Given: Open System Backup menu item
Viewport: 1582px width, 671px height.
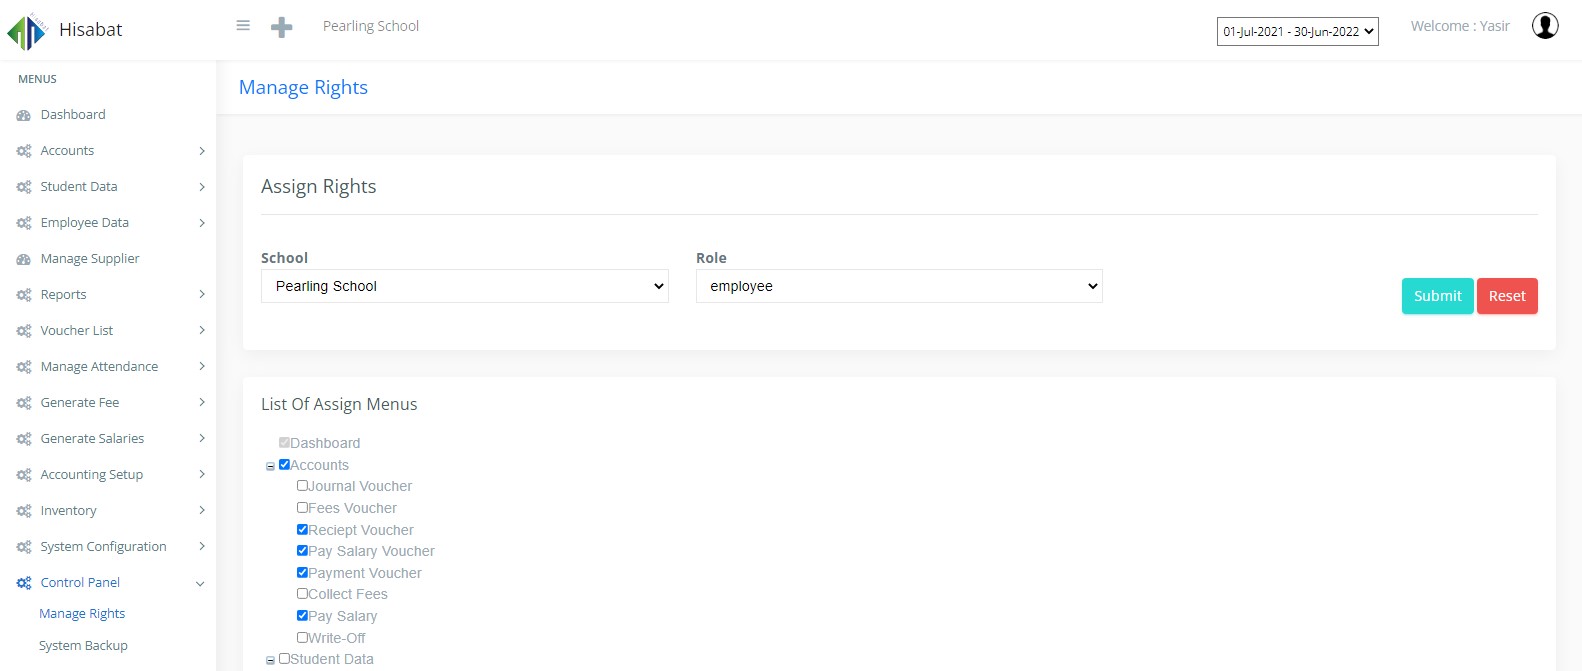Looking at the screenshot, I should pyautogui.click(x=83, y=646).
